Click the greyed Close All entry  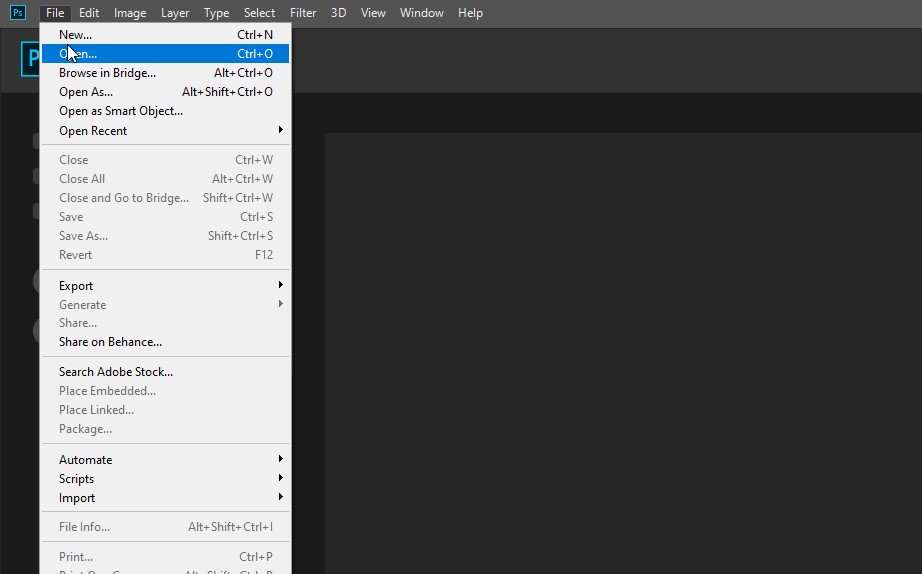point(165,179)
